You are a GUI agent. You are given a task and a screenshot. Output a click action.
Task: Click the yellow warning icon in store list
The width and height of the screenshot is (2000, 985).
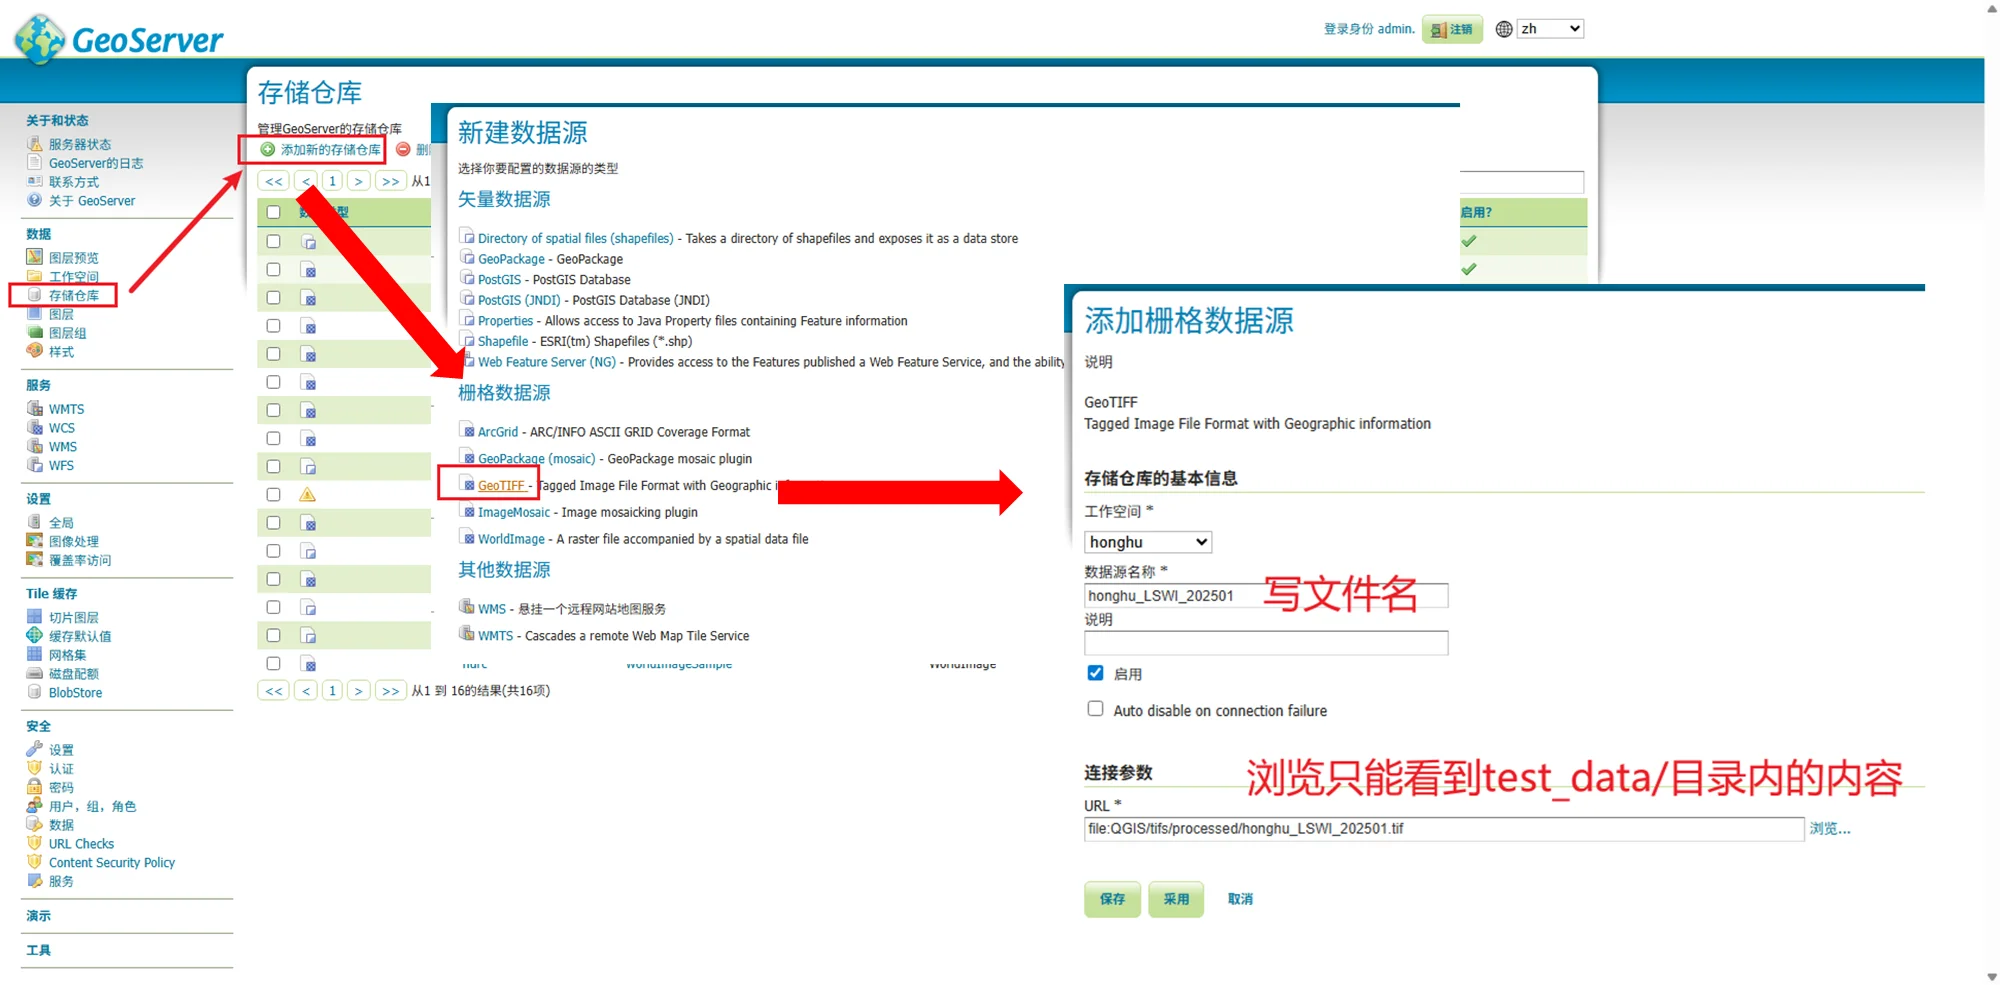point(308,495)
